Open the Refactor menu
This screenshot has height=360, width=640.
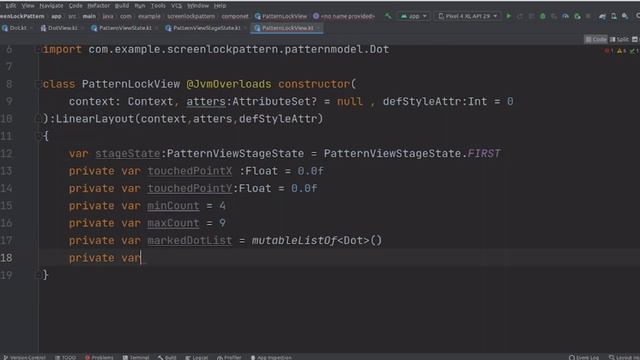click(99, 6)
